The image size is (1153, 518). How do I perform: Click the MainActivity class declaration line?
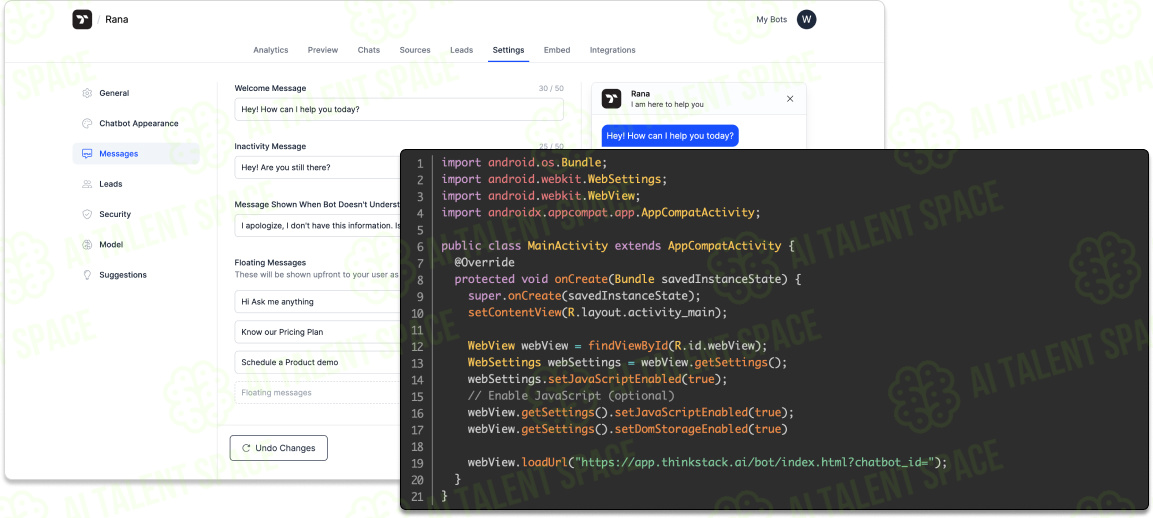(x=618, y=246)
